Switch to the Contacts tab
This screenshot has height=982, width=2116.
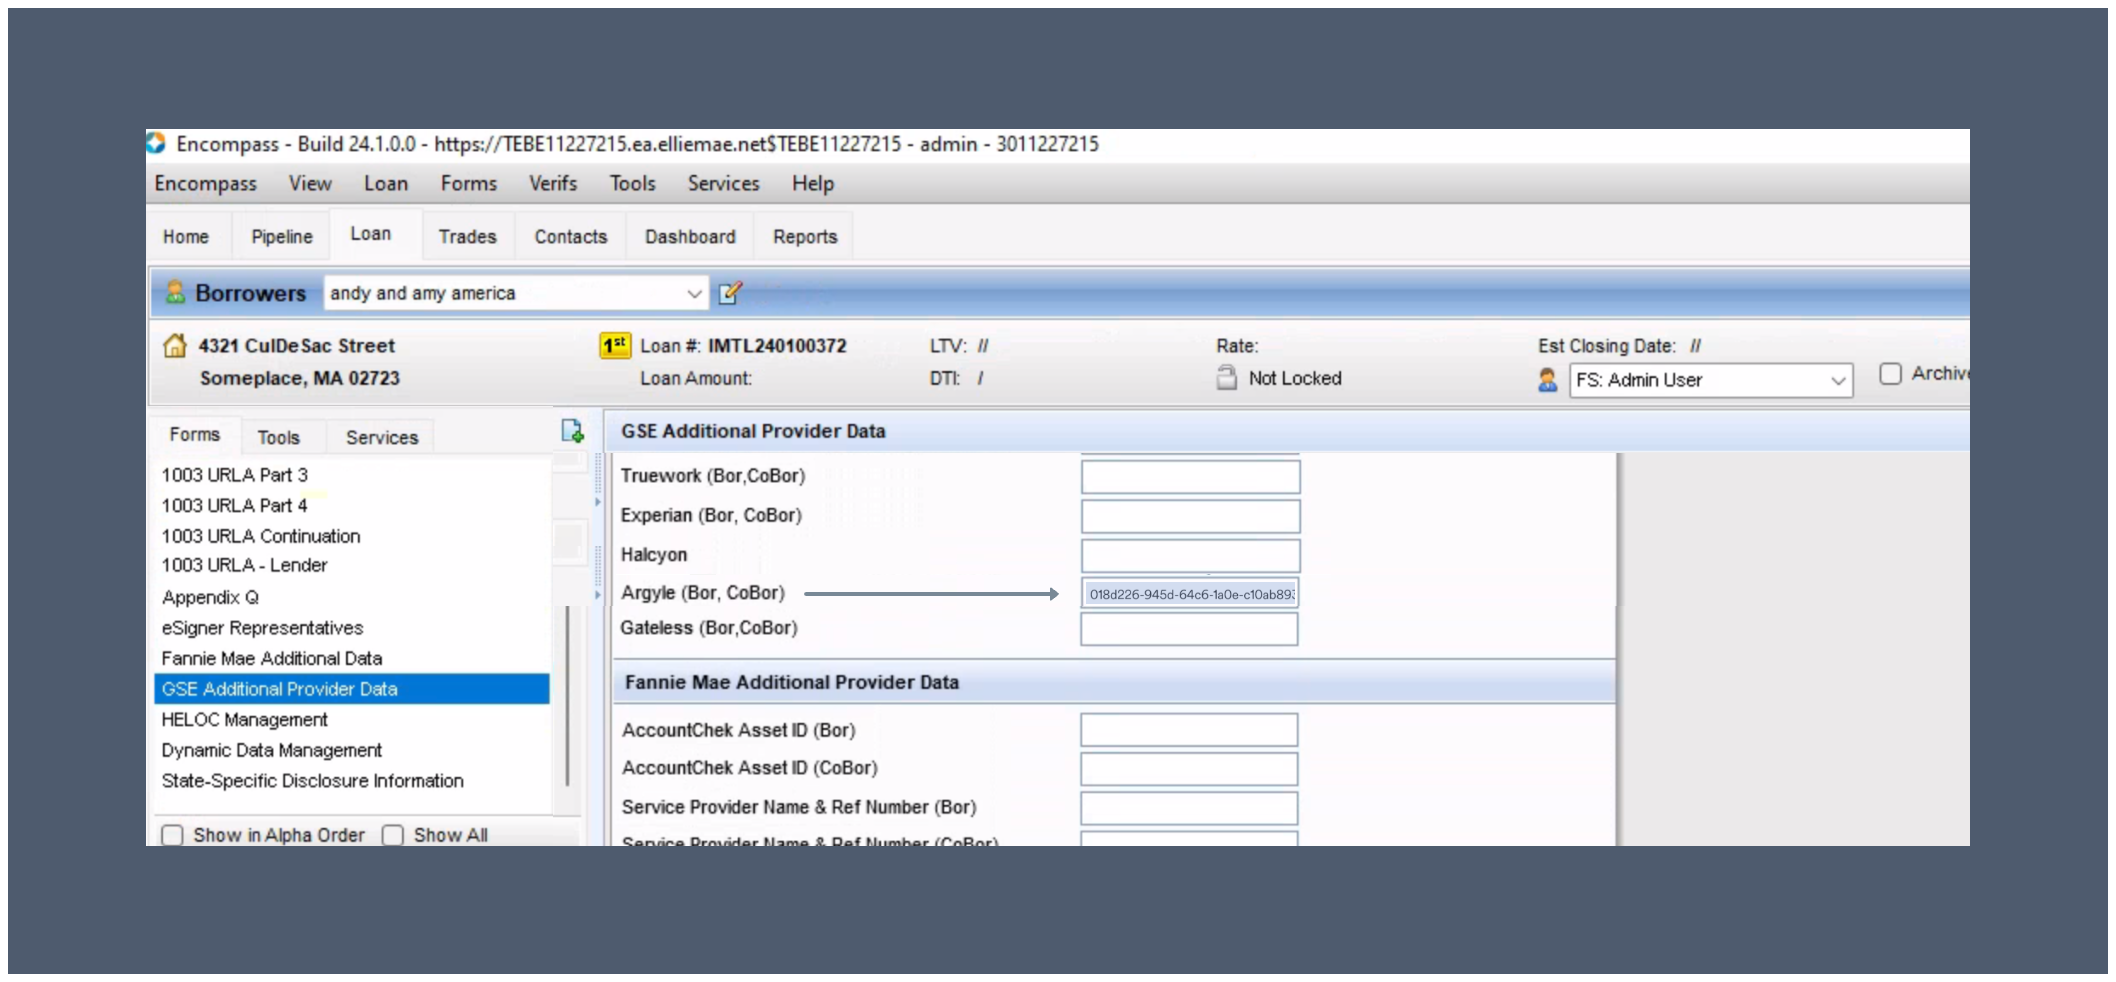569,236
